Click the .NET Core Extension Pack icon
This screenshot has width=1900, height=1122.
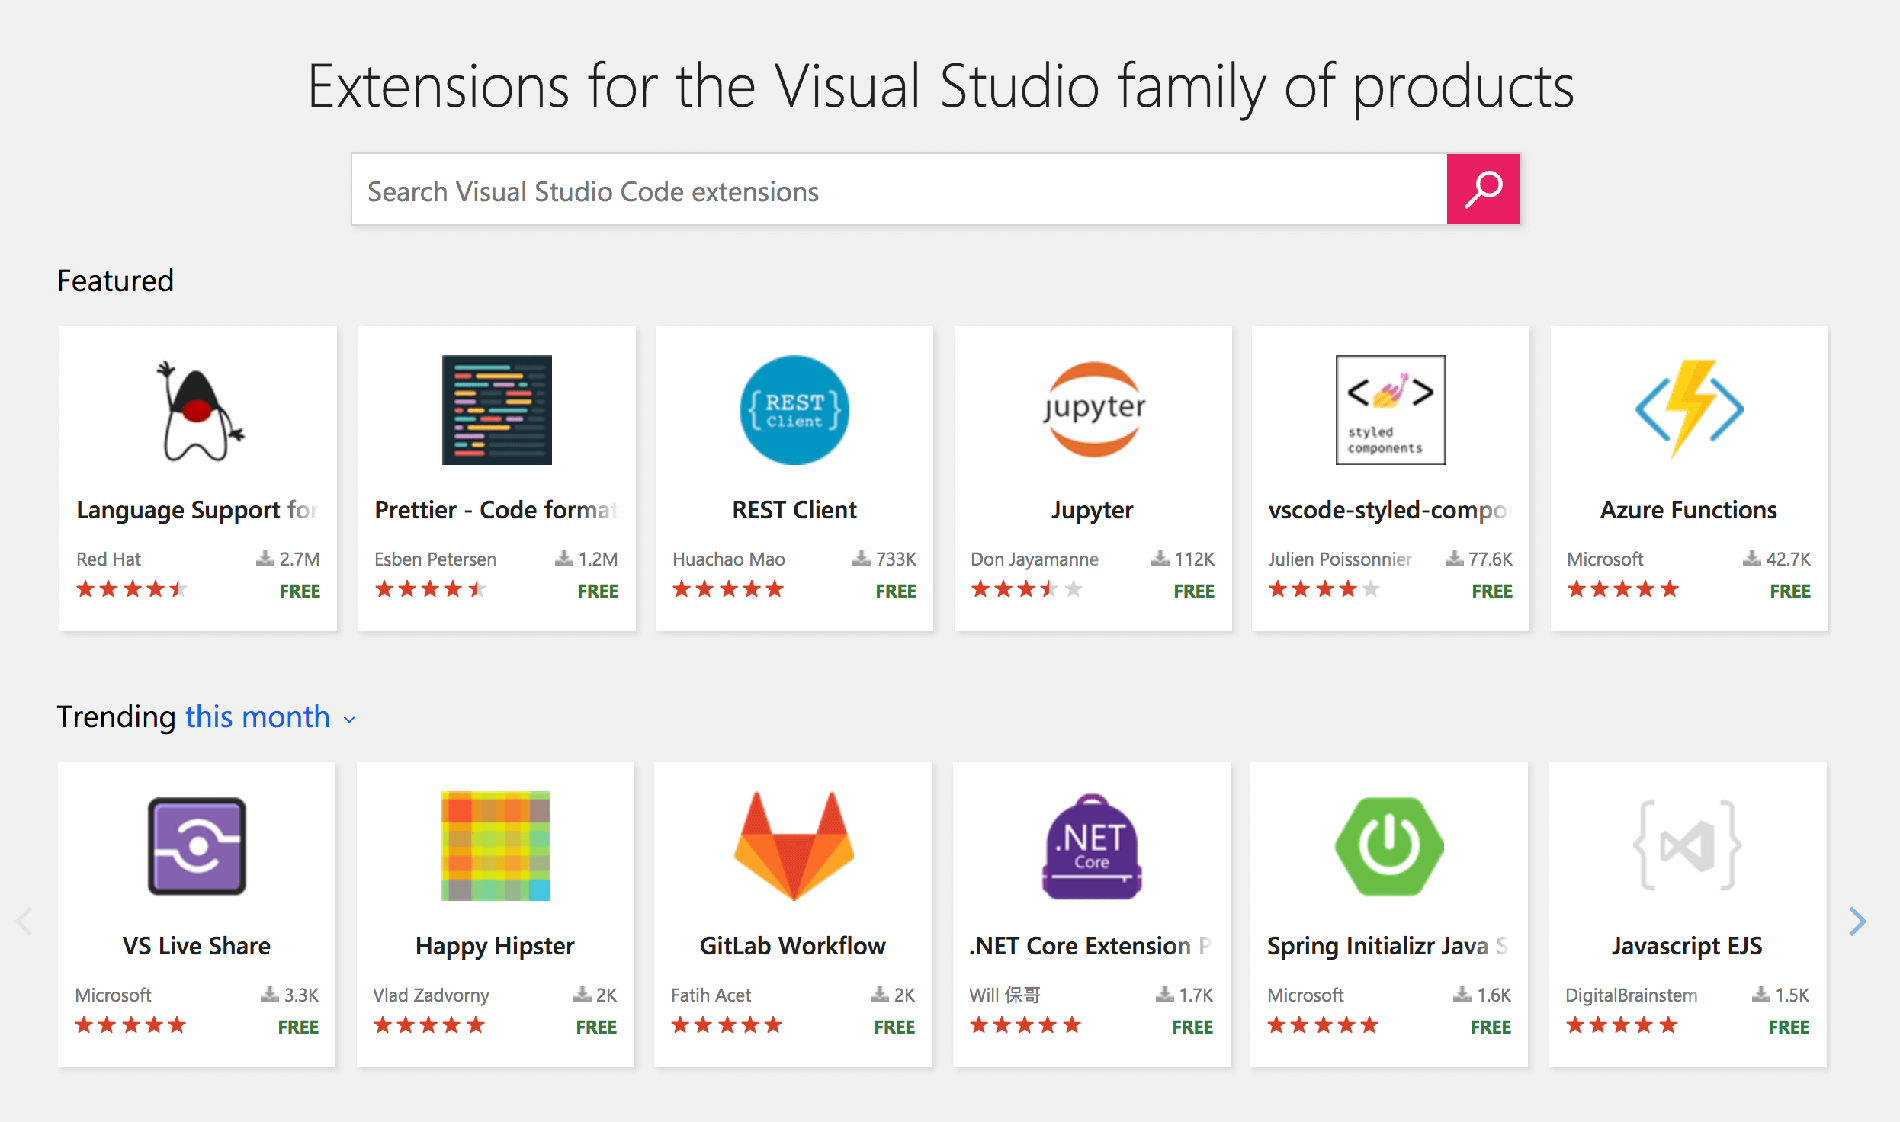tap(1092, 846)
